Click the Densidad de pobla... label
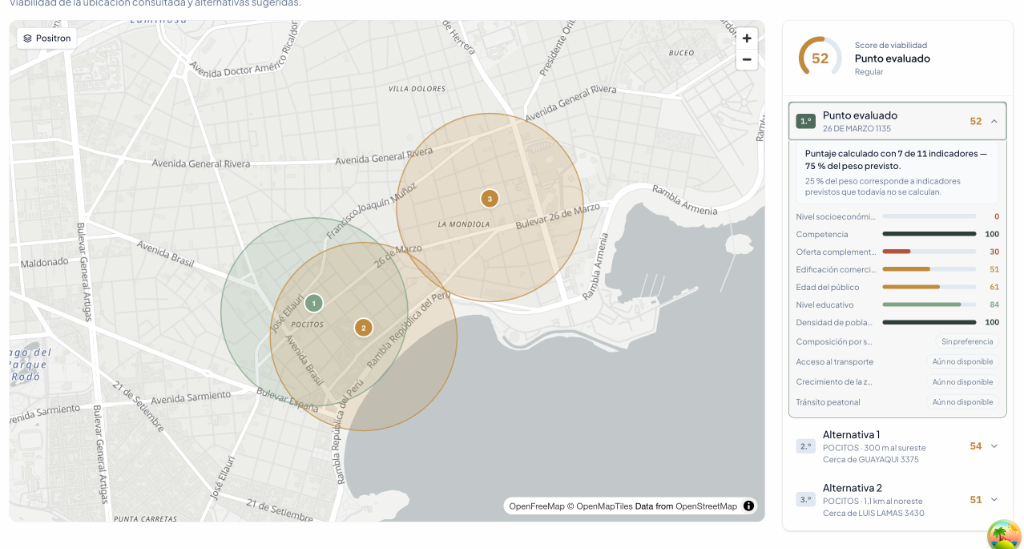 (x=834, y=322)
